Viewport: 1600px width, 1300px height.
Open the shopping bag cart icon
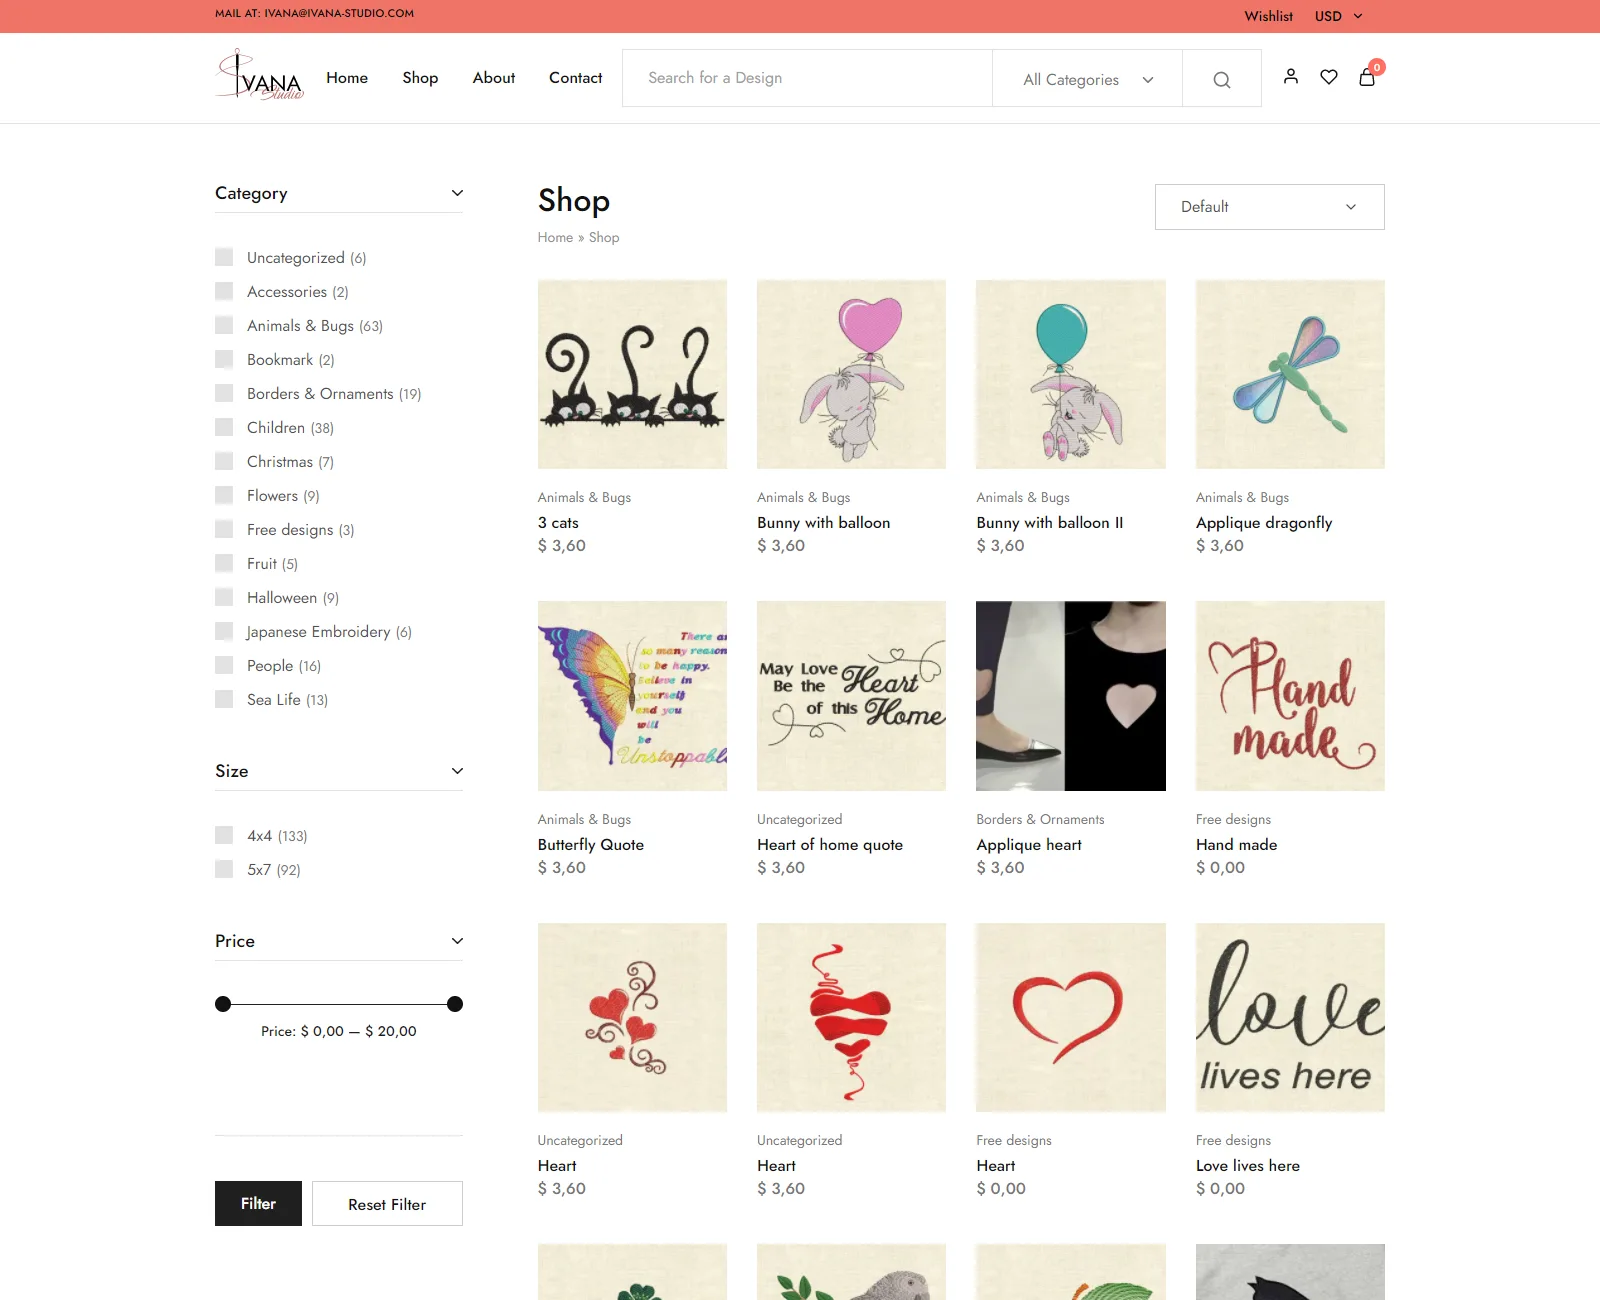click(x=1367, y=76)
